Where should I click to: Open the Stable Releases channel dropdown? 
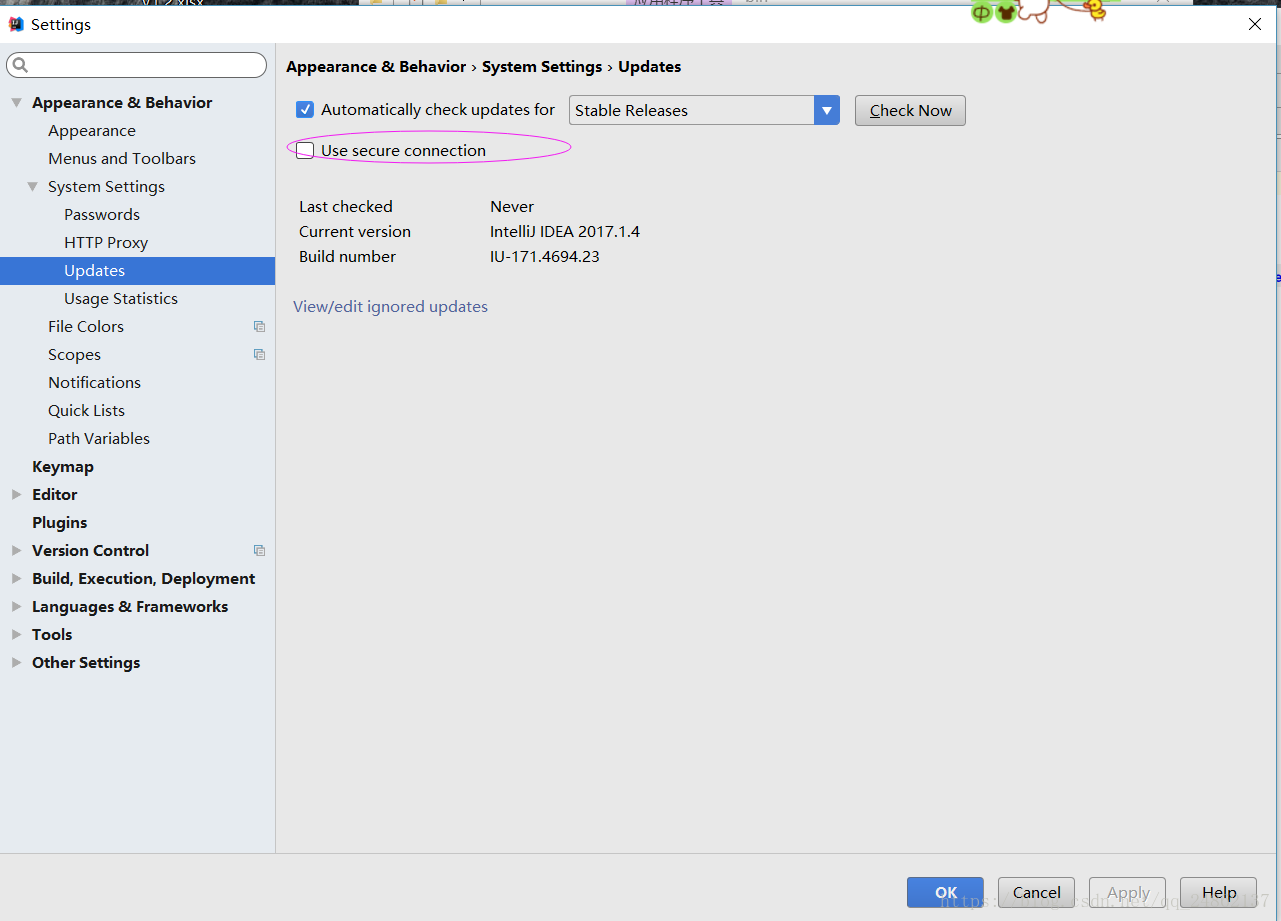(x=827, y=110)
